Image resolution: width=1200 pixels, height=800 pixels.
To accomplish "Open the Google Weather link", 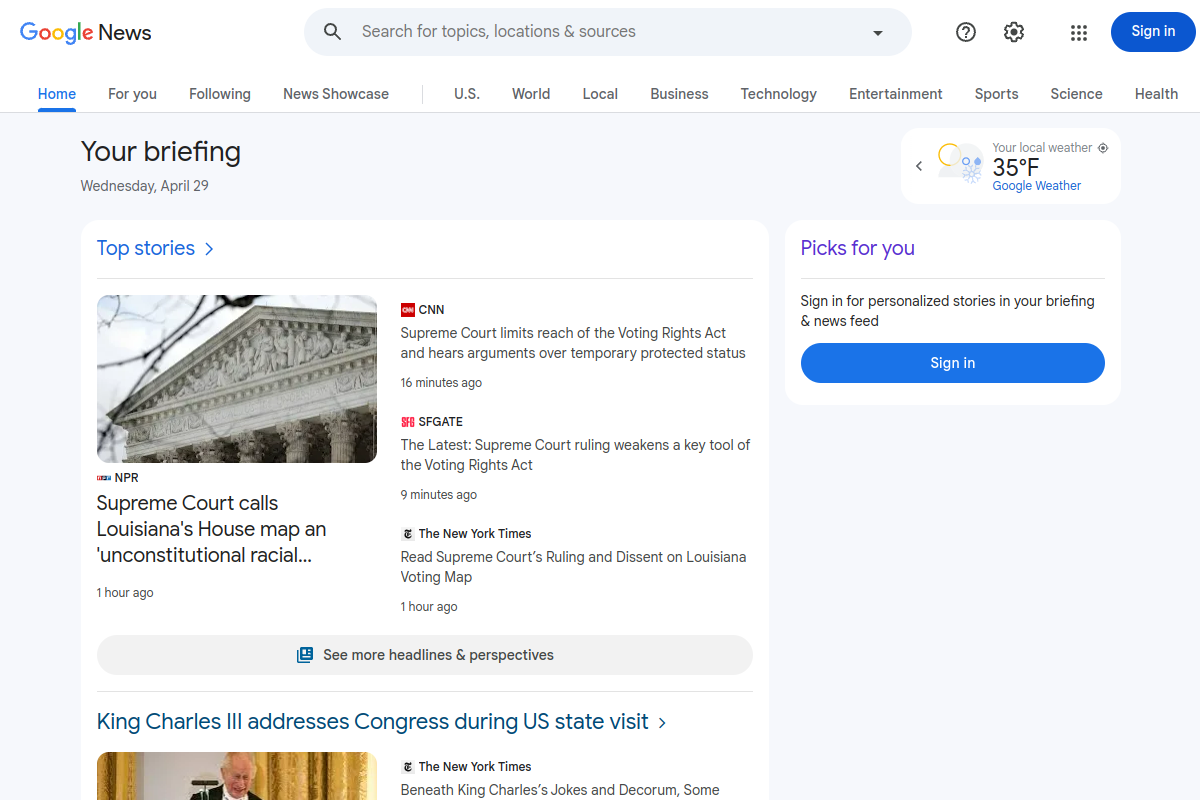I will pyautogui.click(x=1037, y=186).
